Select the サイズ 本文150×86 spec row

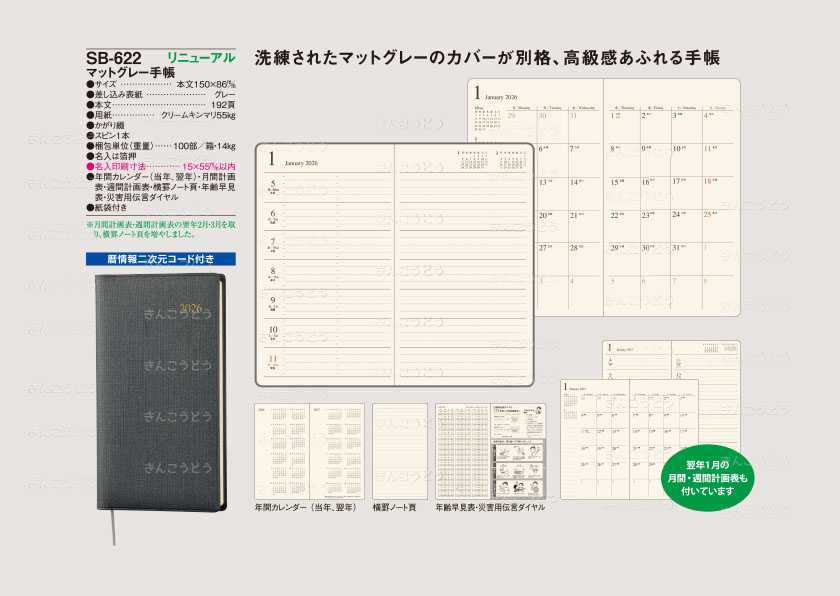pyautogui.click(x=161, y=84)
